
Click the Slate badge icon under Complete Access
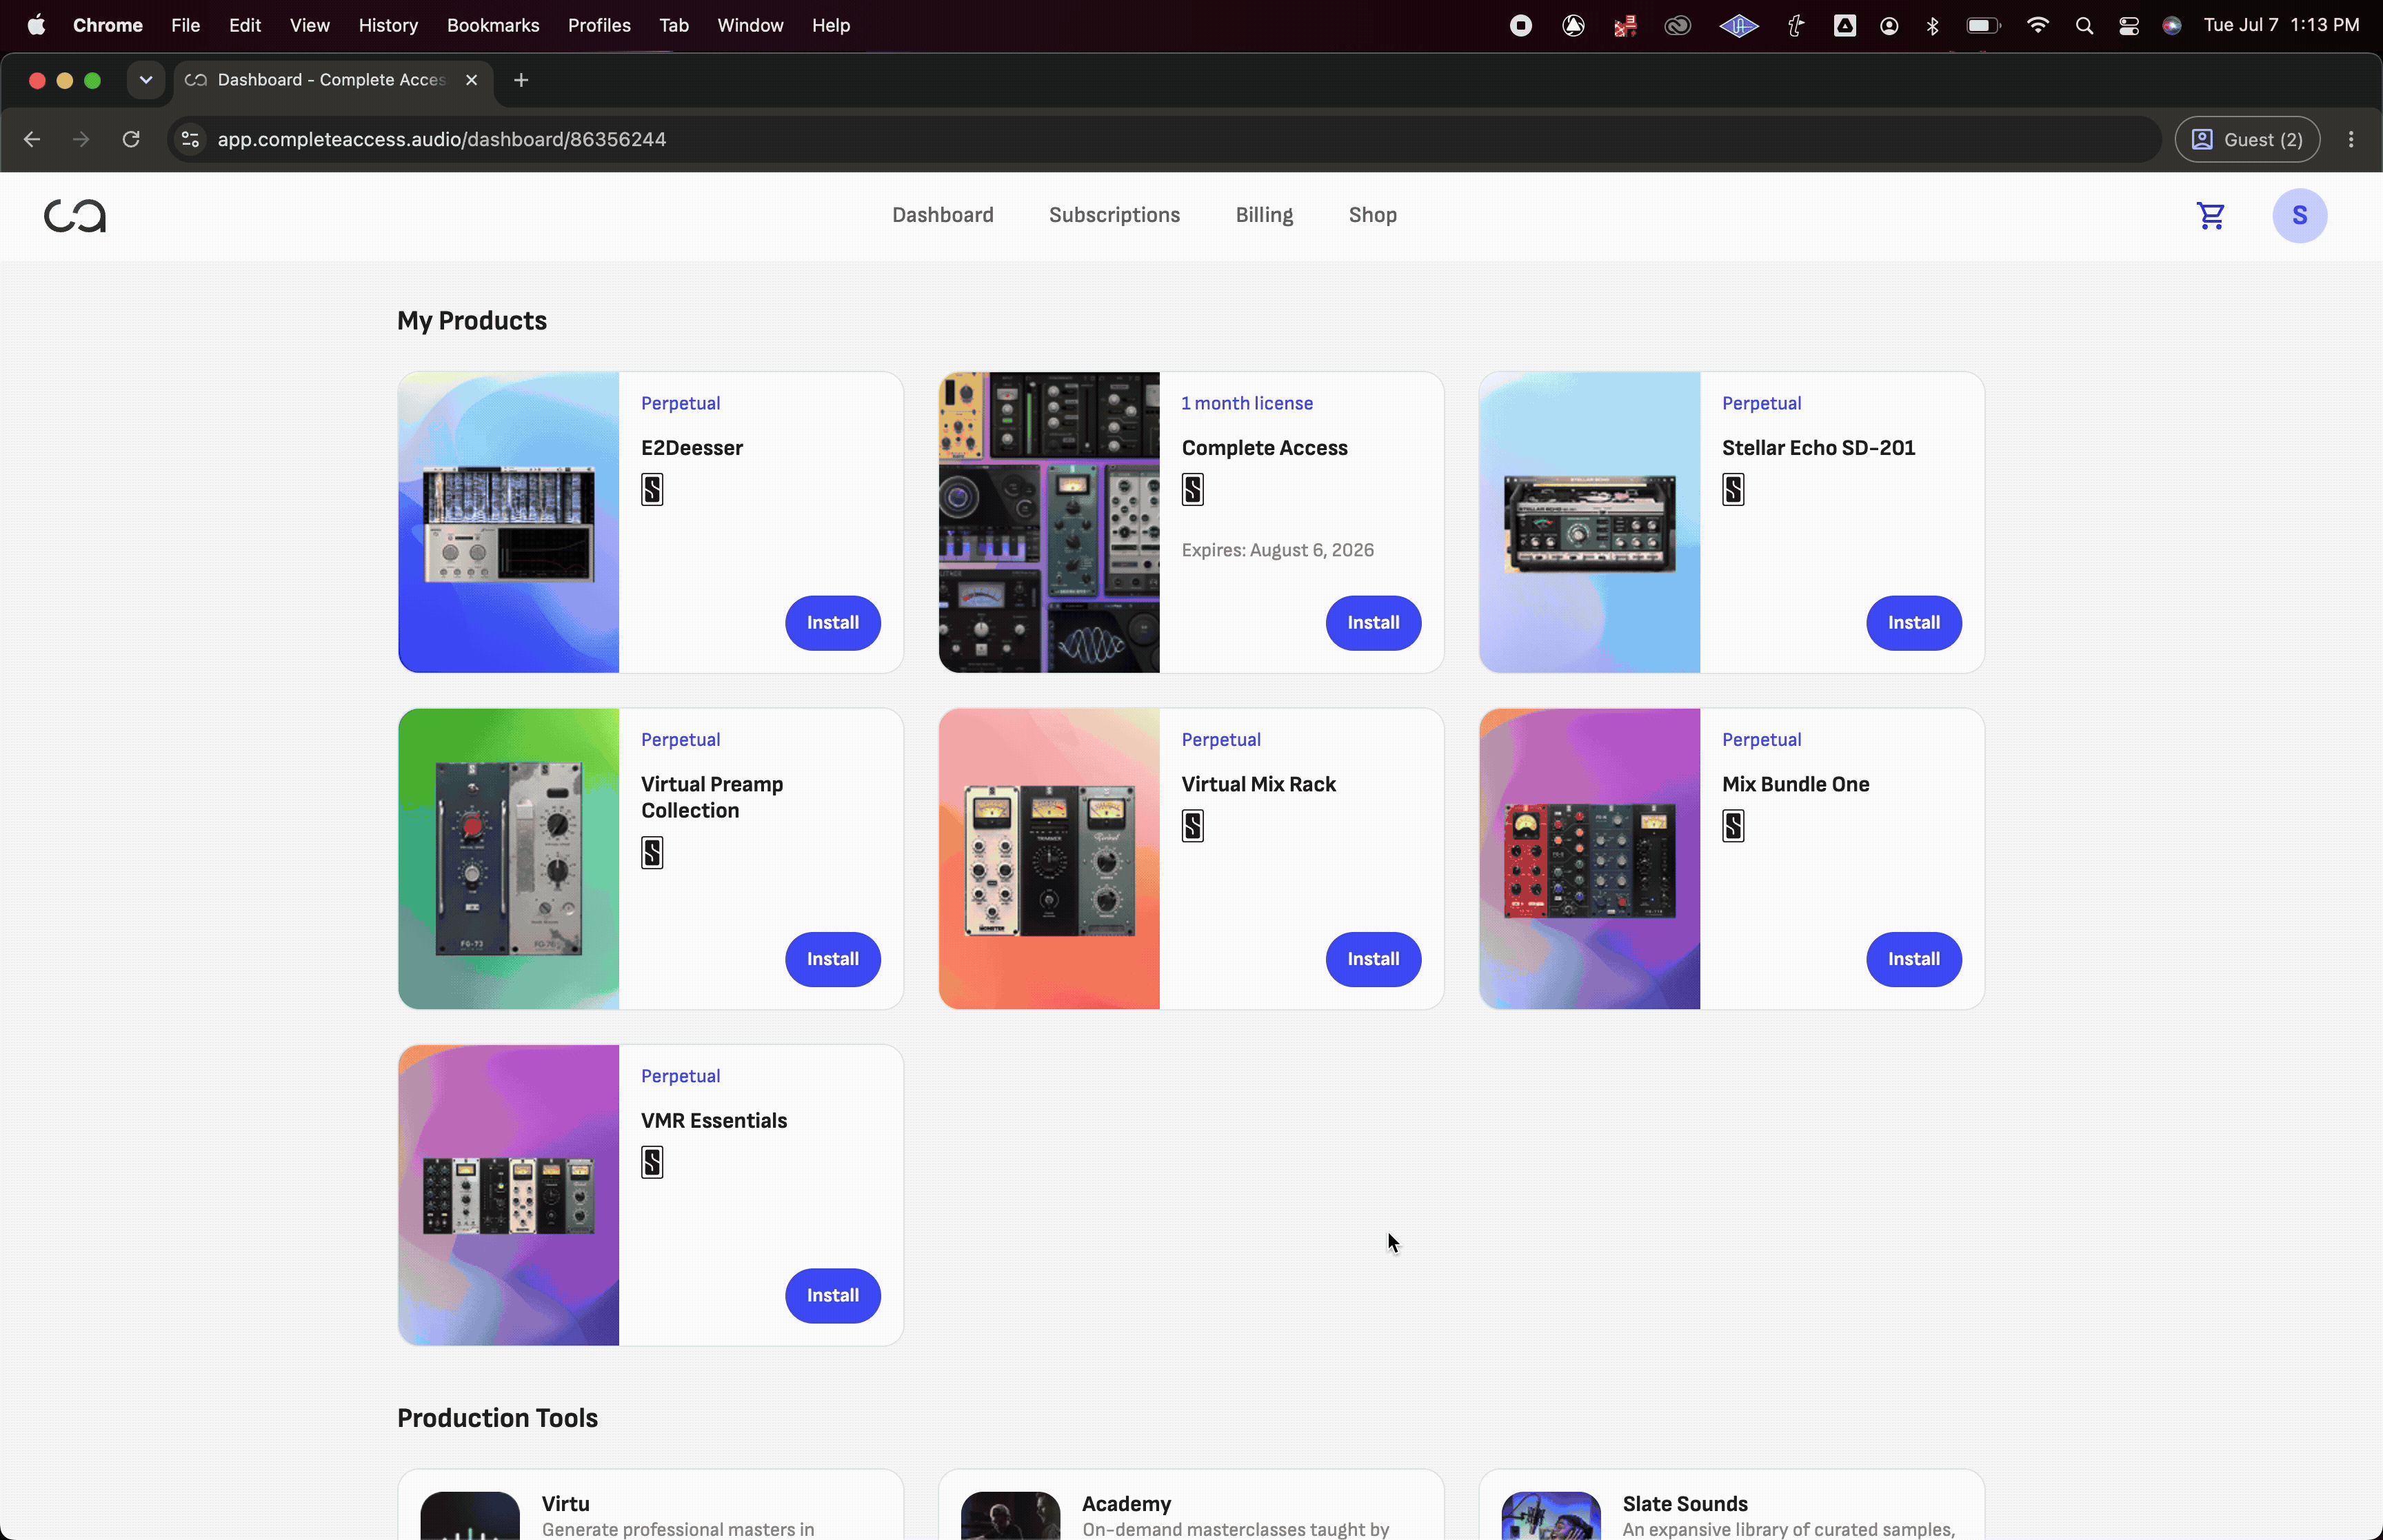coord(1192,490)
